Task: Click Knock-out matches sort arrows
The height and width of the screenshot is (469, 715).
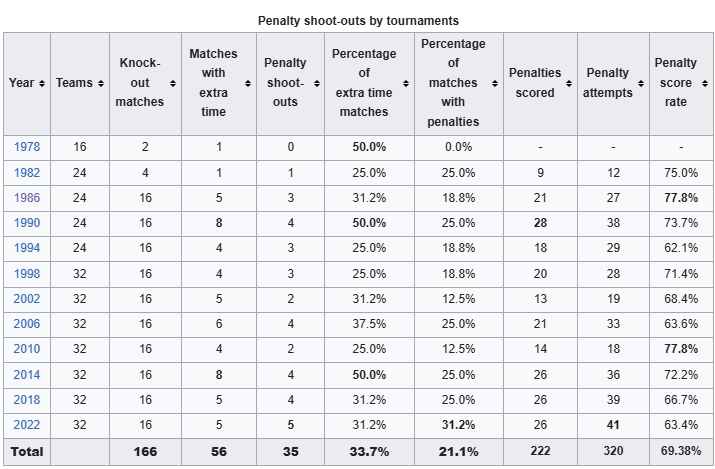Action: tap(173, 83)
